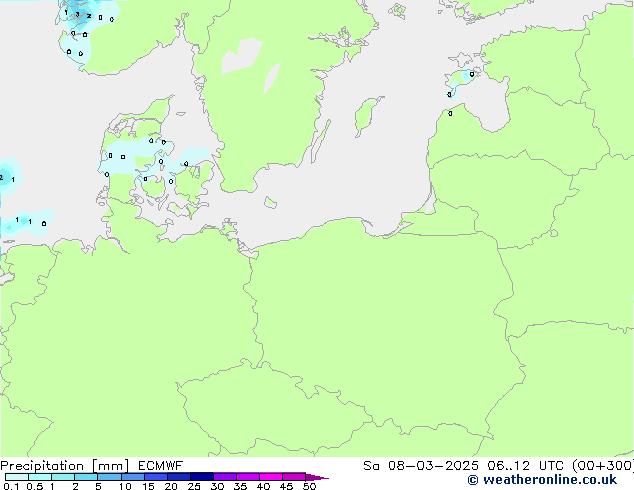Pick the 40–45 mm magenta legend swatch
Viewport: 634px width, 490px height.
(x=271, y=477)
